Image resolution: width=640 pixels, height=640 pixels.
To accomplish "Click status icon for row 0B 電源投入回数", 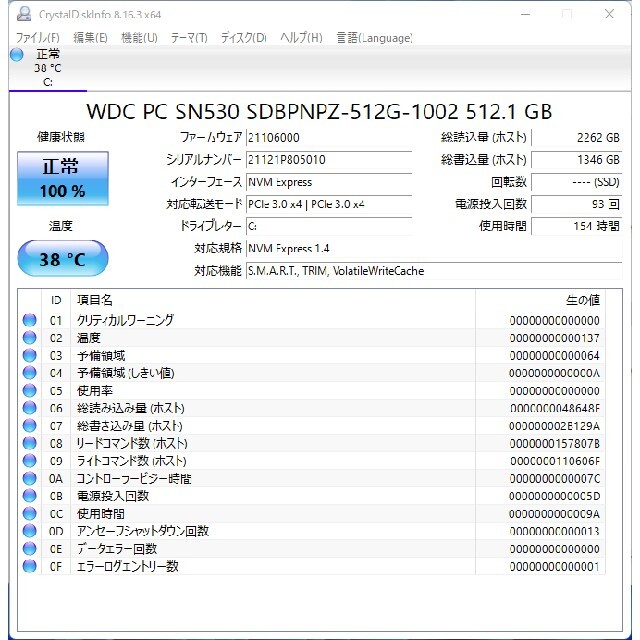I will tap(29, 496).
